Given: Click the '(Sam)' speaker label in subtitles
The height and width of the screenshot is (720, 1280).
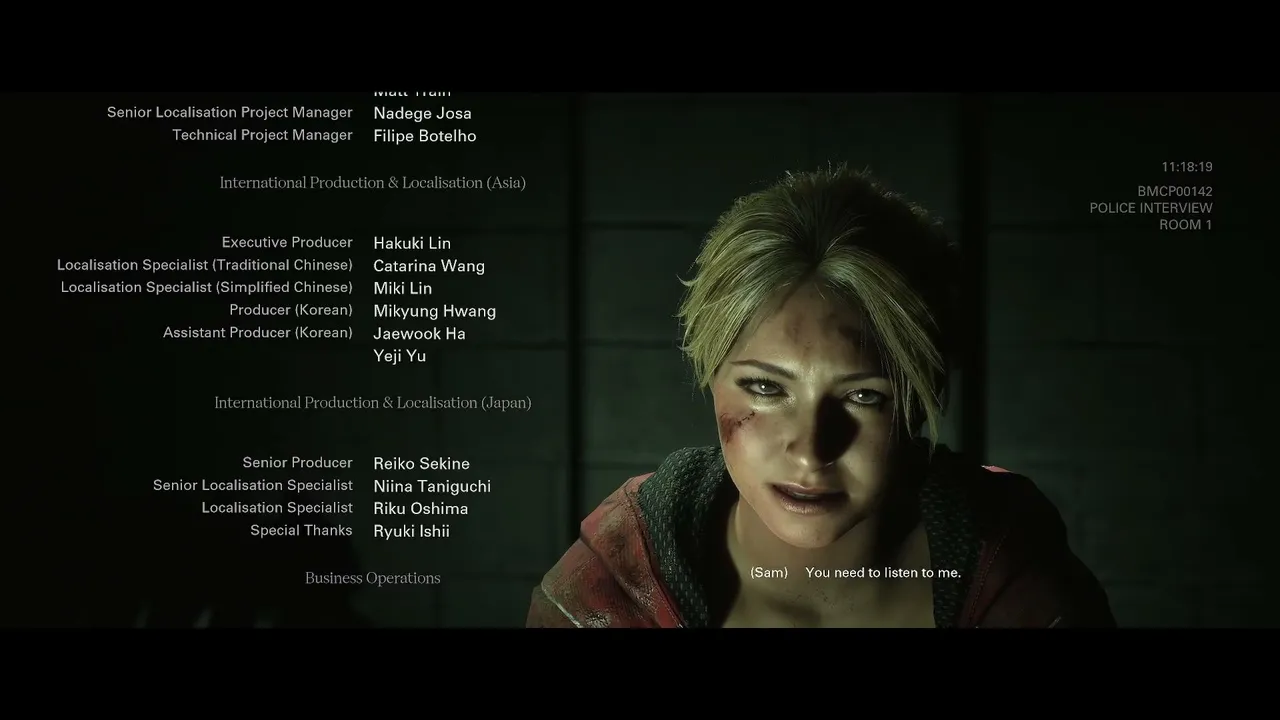Looking at the screenshot, I should pyautogui.click(x=769, y=572).
